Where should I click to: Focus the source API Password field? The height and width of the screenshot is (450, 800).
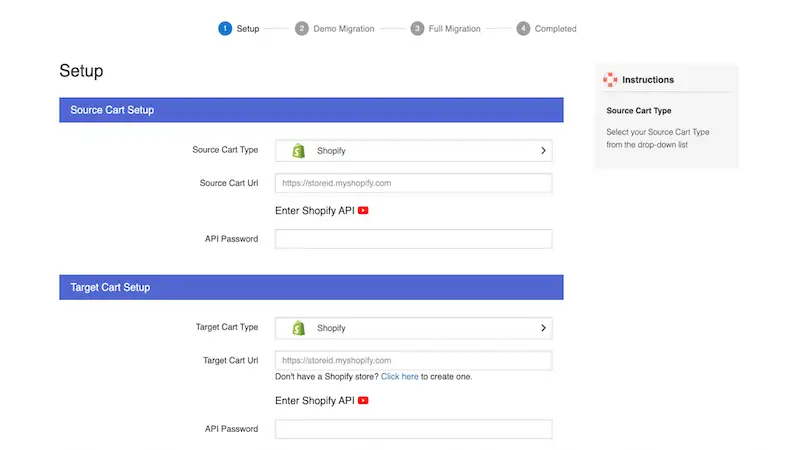413,239
